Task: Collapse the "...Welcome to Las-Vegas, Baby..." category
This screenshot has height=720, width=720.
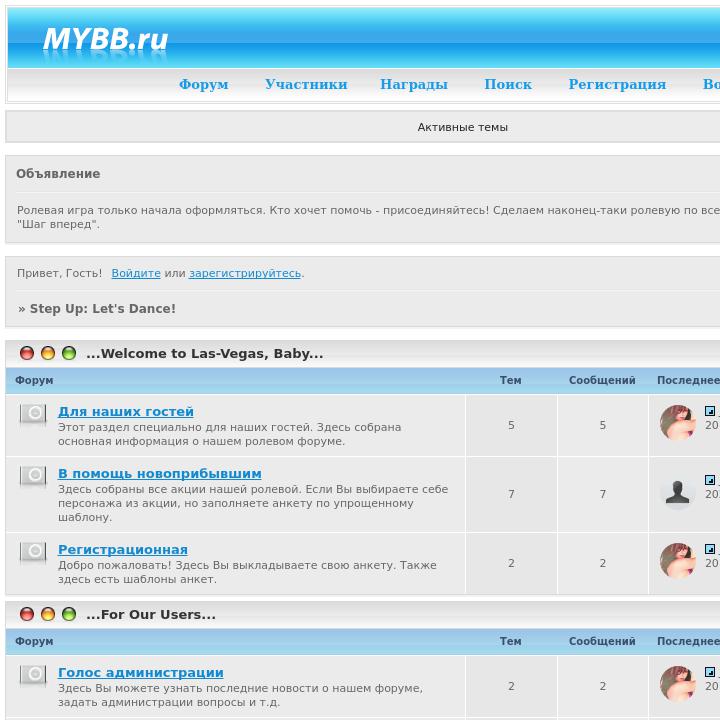Action: (204, 353)
